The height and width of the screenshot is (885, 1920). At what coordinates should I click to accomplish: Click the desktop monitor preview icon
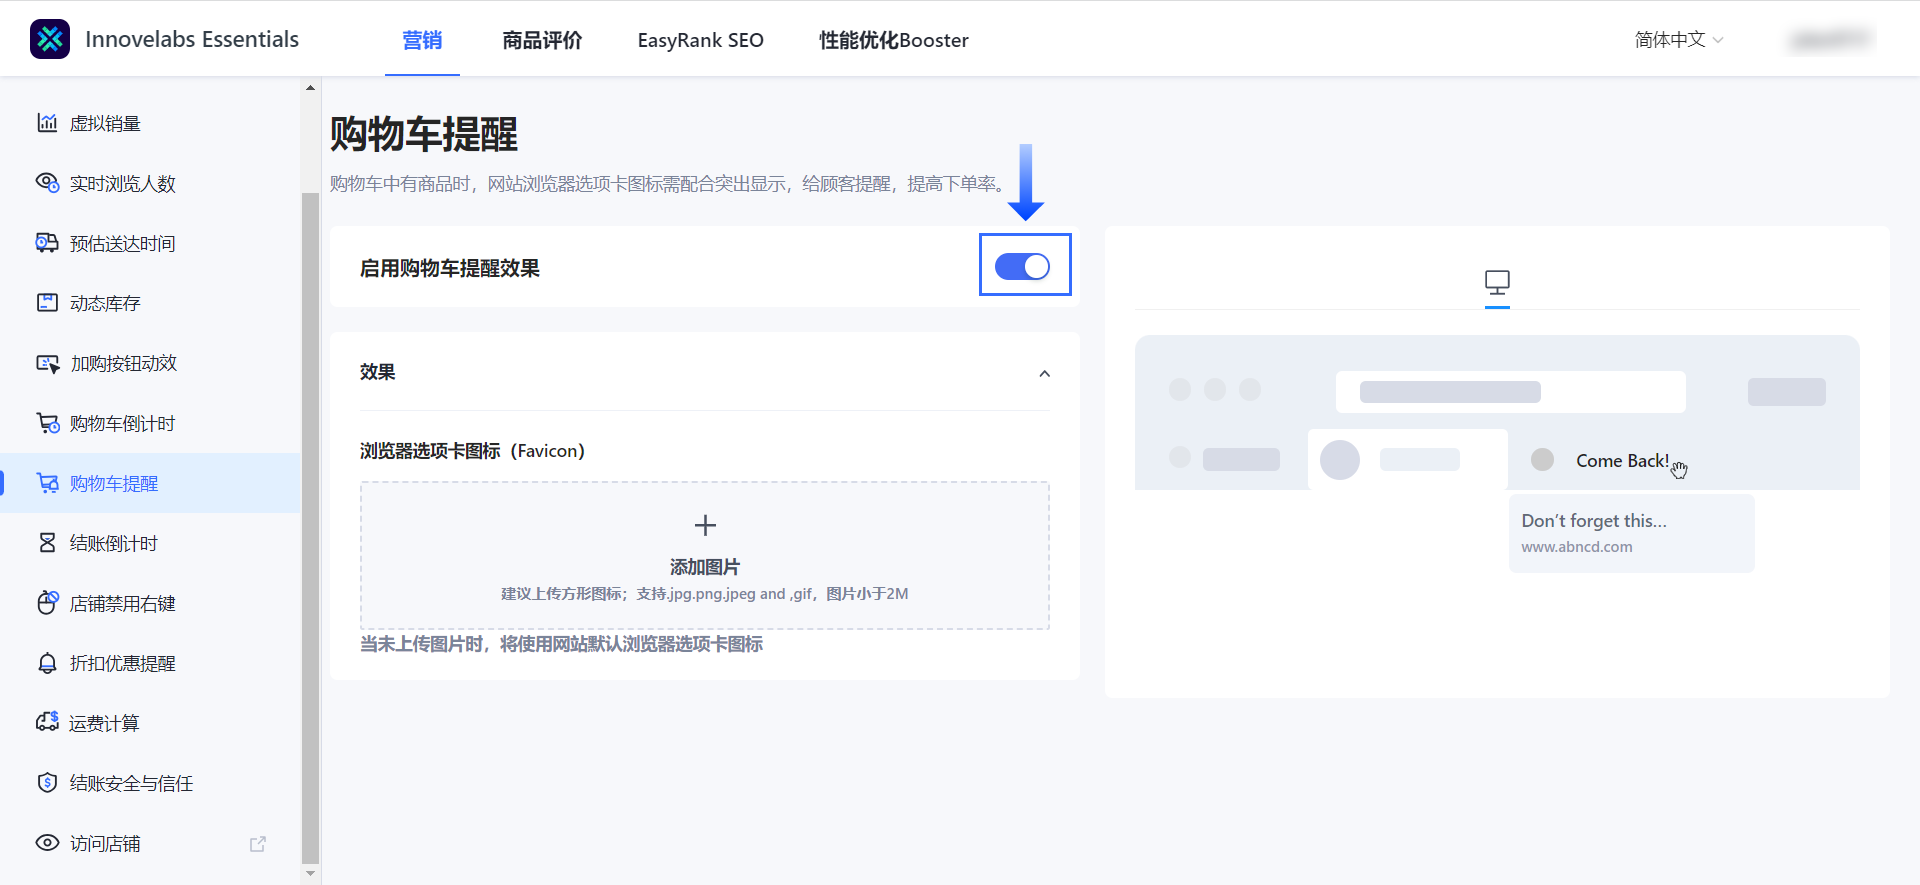(x=1497, y=283)
